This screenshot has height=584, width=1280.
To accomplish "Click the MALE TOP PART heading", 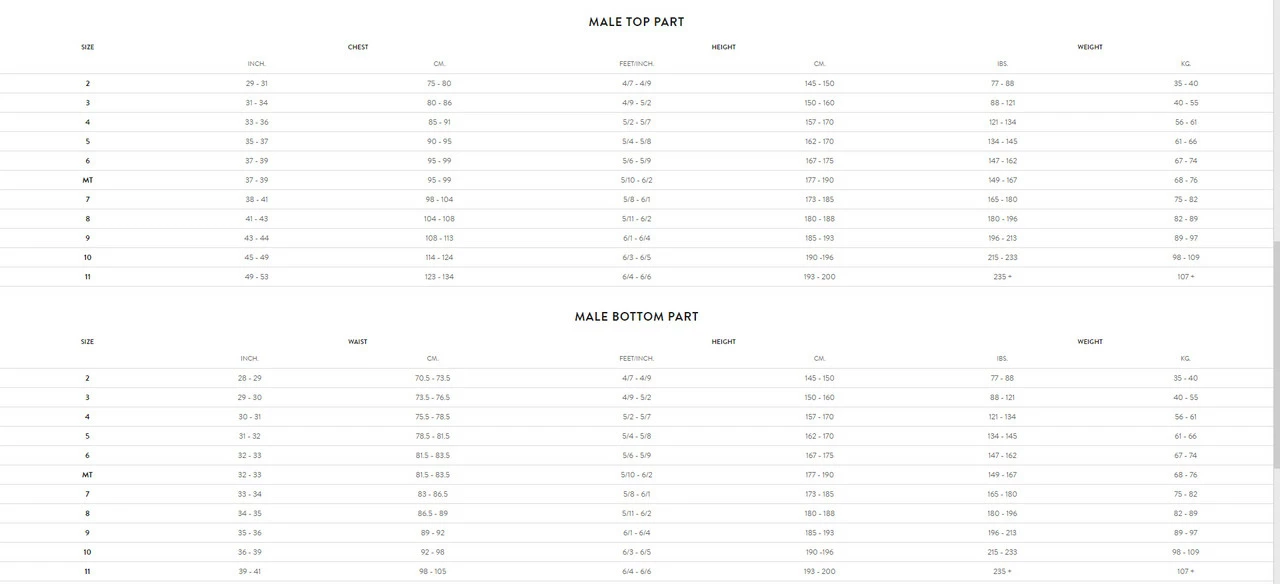I will click(636, 22).
